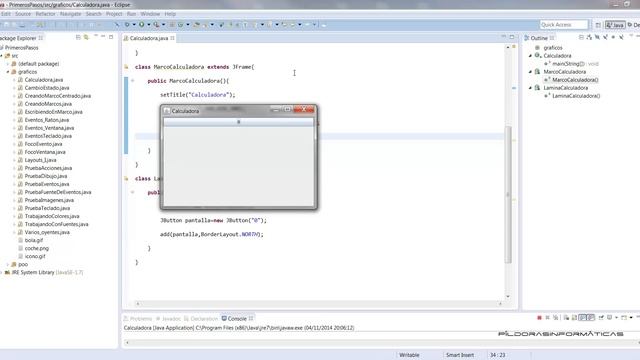Image resolution: width=640 pixels, height=360 pixels.
Task: Expand JRE System Library node
Action: coord(1,272)
